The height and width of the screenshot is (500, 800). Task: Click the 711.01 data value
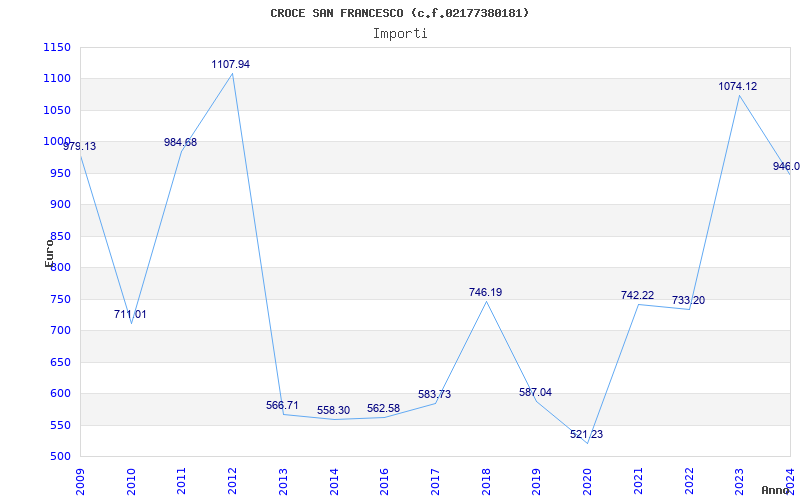[x=130, y=314]
